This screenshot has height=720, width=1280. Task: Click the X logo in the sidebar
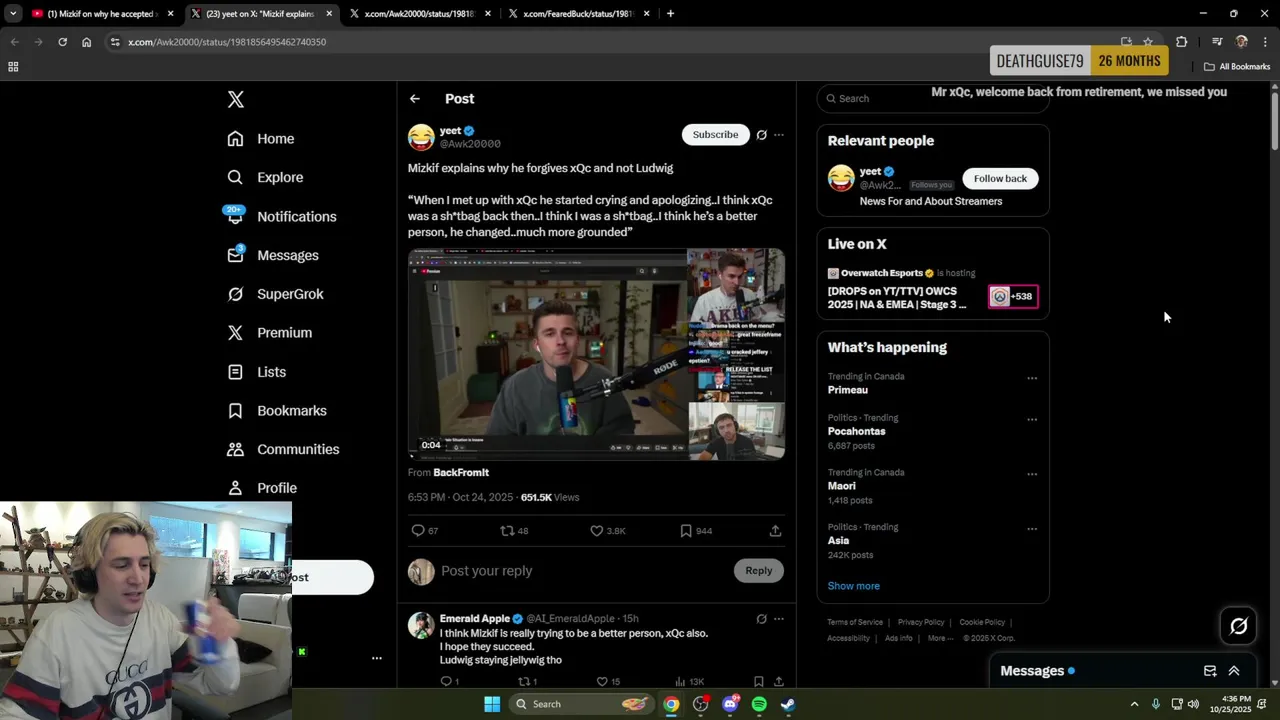pos(235,99)
